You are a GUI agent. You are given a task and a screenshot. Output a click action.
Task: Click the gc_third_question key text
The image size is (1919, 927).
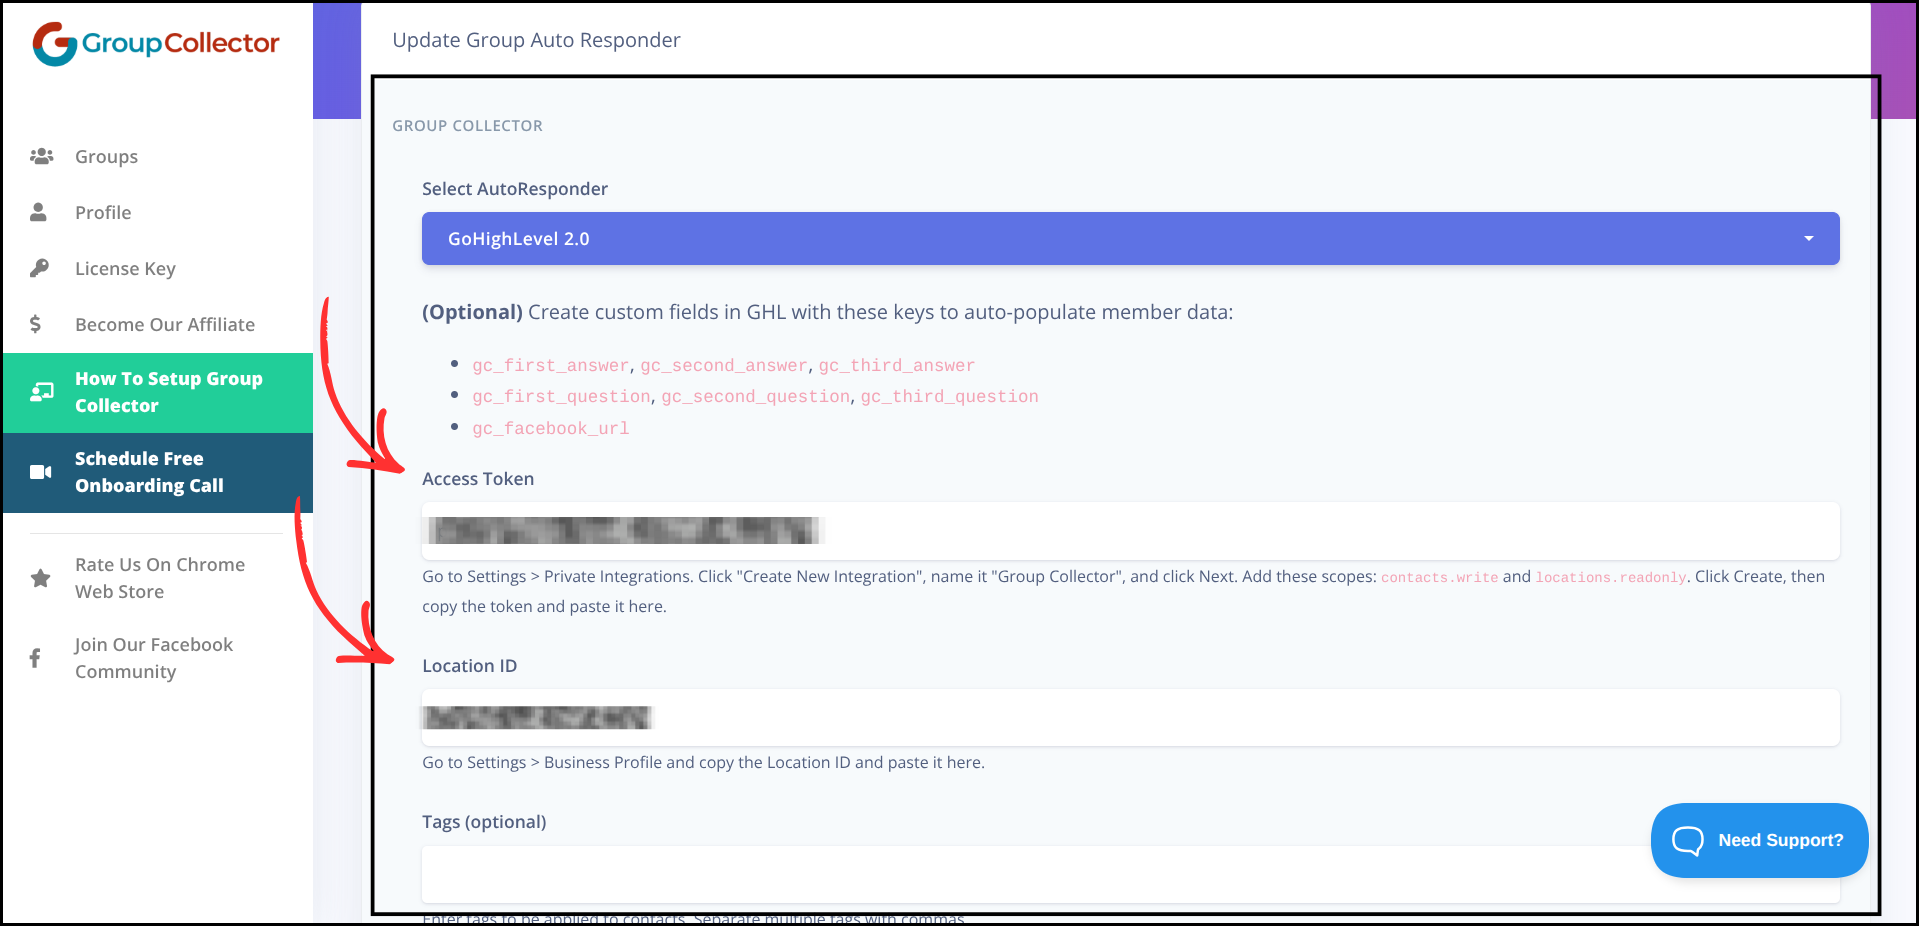pos(950,397)
